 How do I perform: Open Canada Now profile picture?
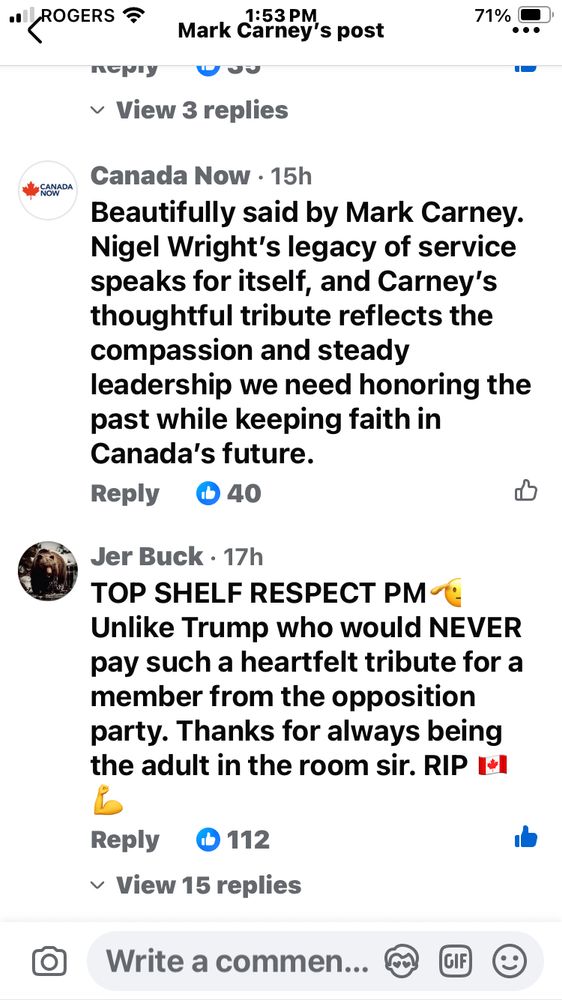point(48,190)
